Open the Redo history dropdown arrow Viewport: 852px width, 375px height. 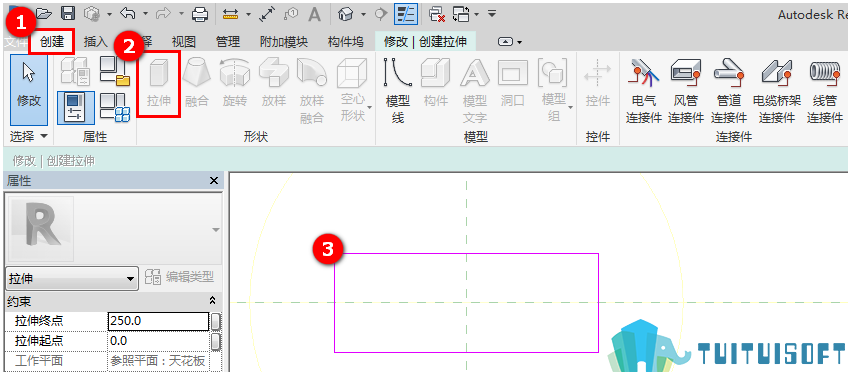[x=181, y=14]
